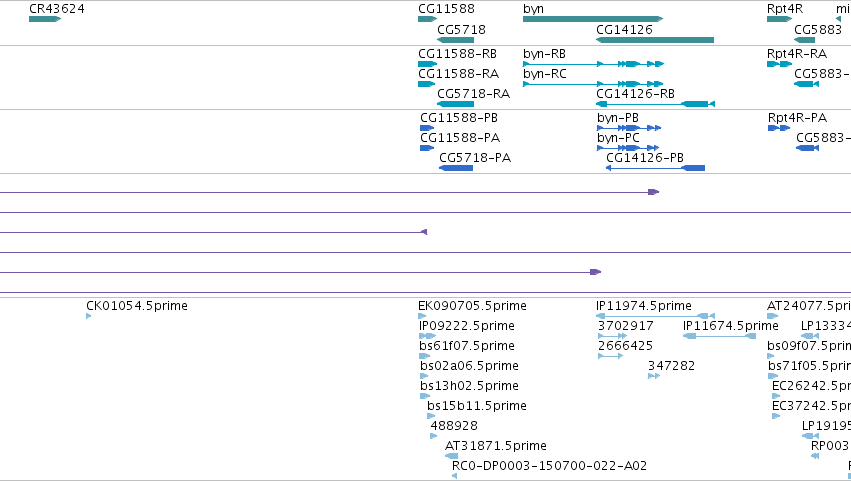The height and width of the screenshot is (481, 851).
Task: Click the 2666425 feature label
Action: tap(625, 346)
